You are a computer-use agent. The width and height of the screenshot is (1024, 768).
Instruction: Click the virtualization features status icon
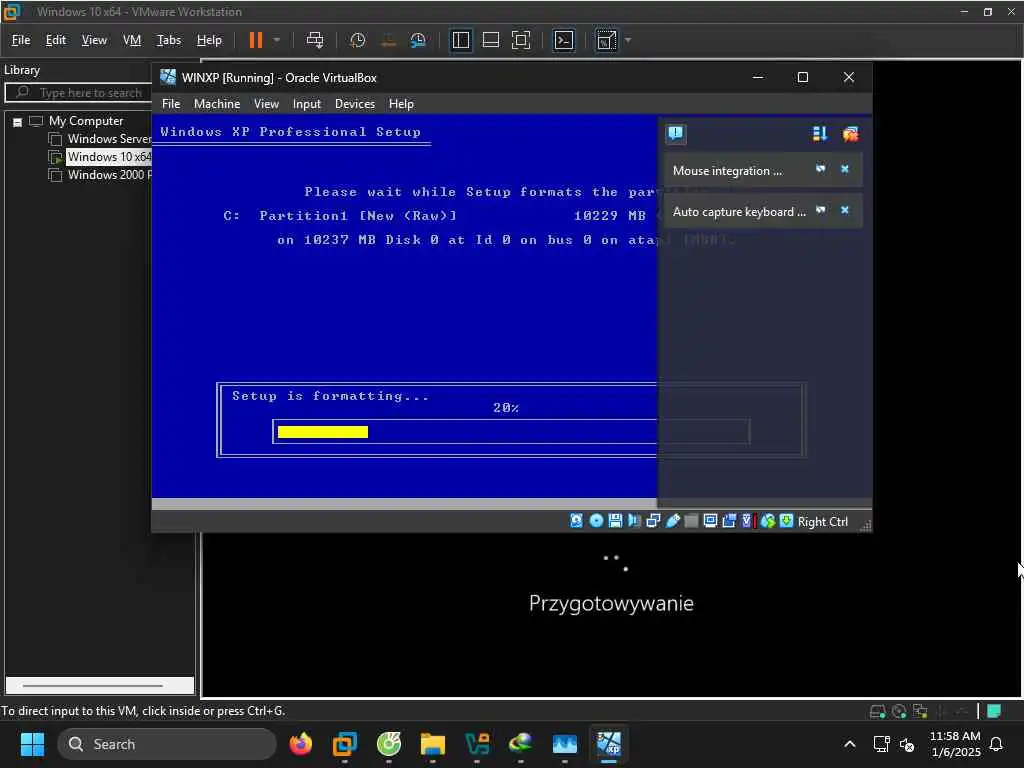coord(748,520)
